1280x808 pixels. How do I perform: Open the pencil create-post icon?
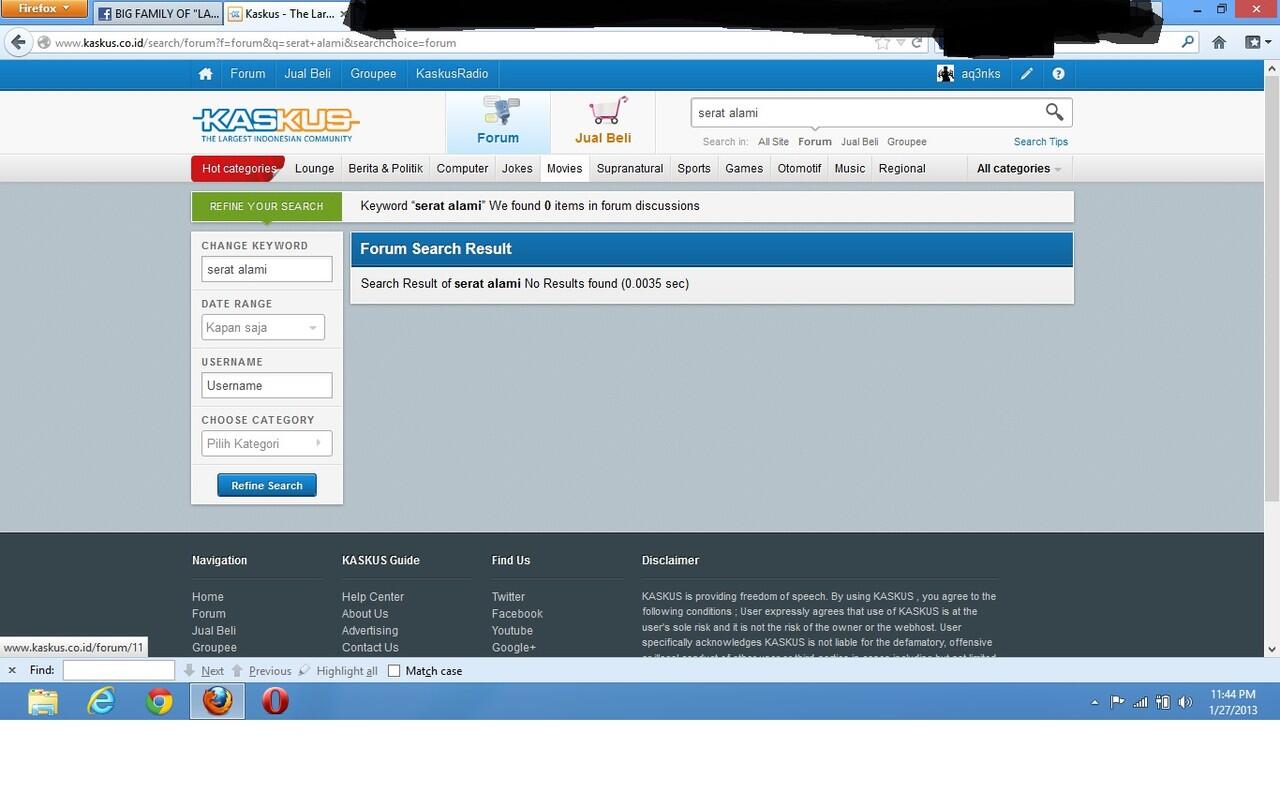click(x=1027, y=74)
